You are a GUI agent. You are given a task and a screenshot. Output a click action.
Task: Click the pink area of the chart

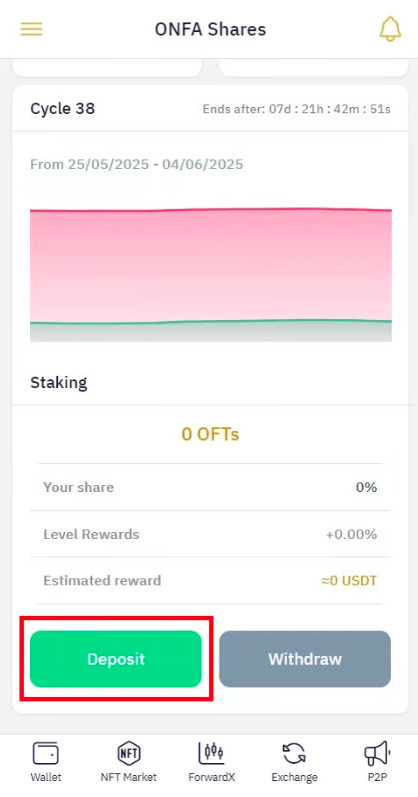pos(211,264)
